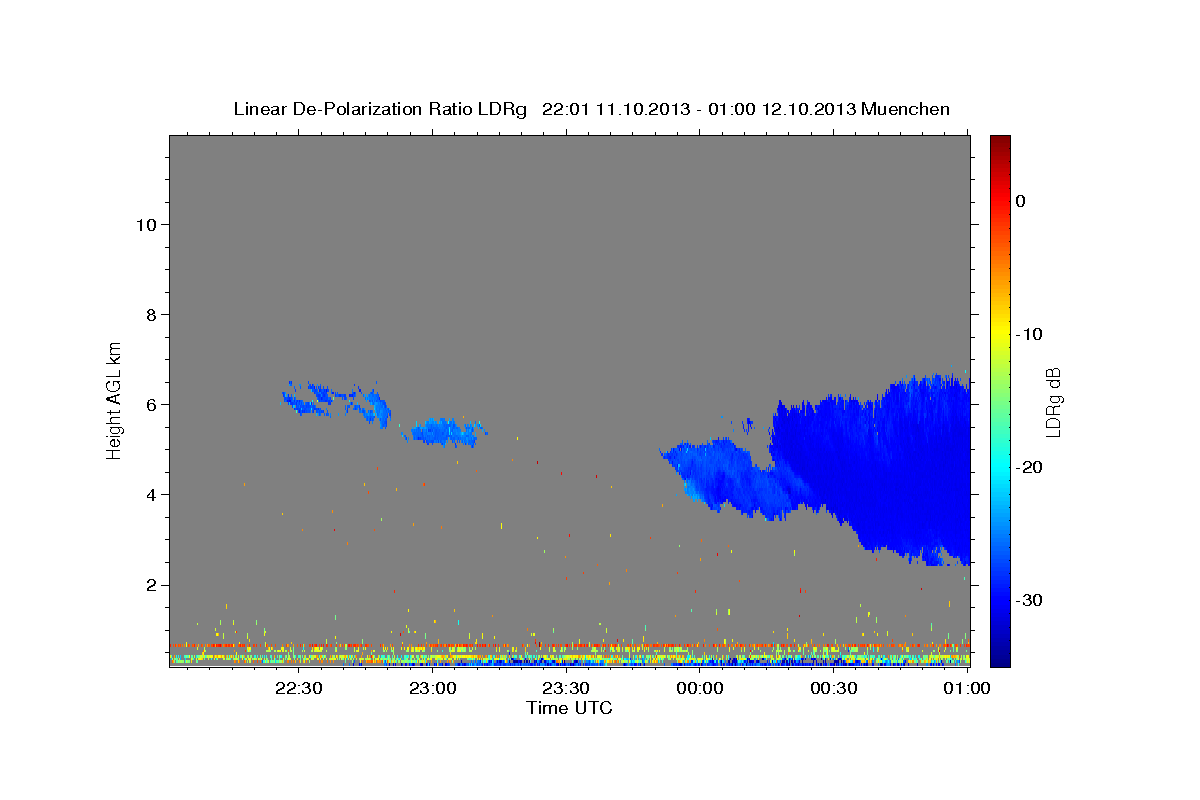The height and width of the screenshot is (800, 1200).
Task: Click the small cloud patch near 23:00
Action: coord(445,431)
